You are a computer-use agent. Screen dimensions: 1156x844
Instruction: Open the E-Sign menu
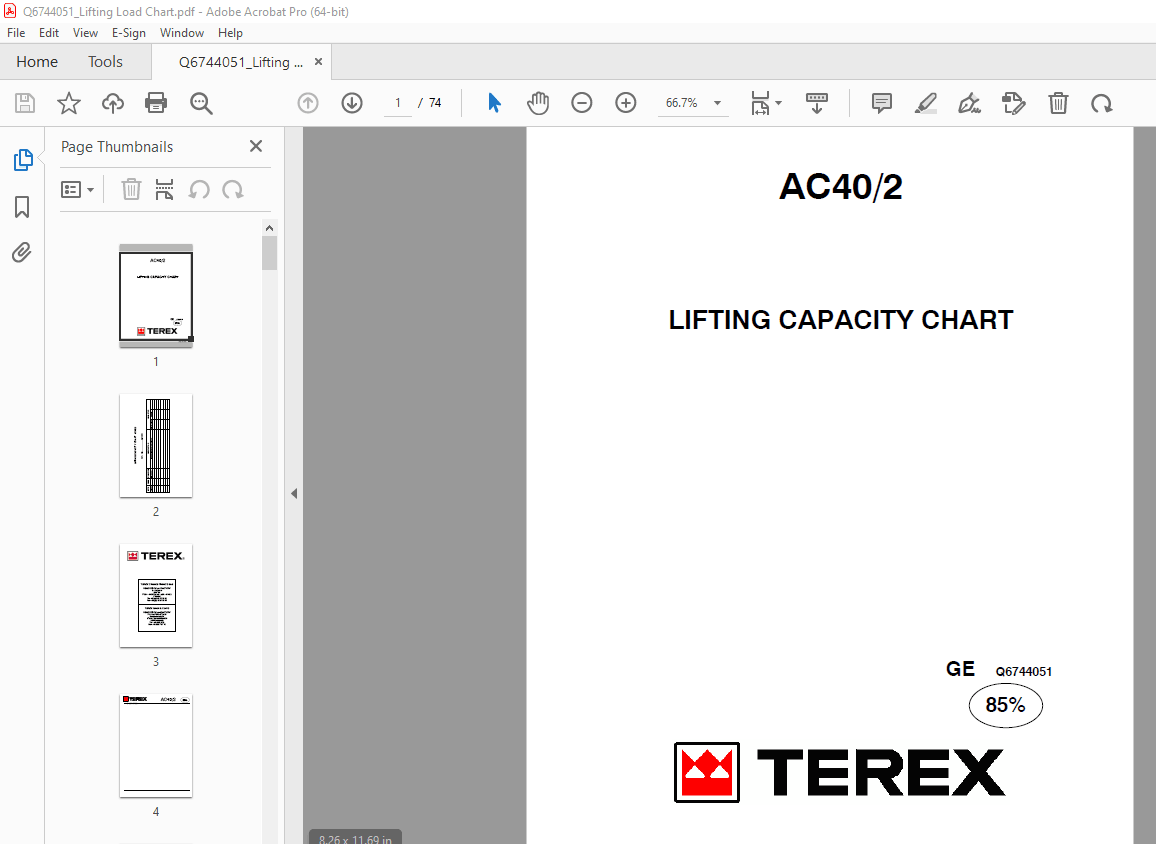pos(129,32)
